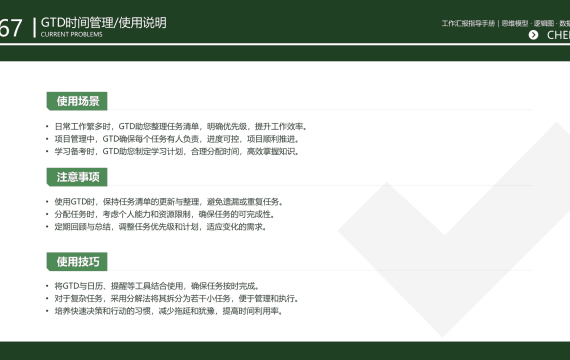
Task: Click the "CURRENT PROBLEMS" subtitle
Action: click(72, 35)
